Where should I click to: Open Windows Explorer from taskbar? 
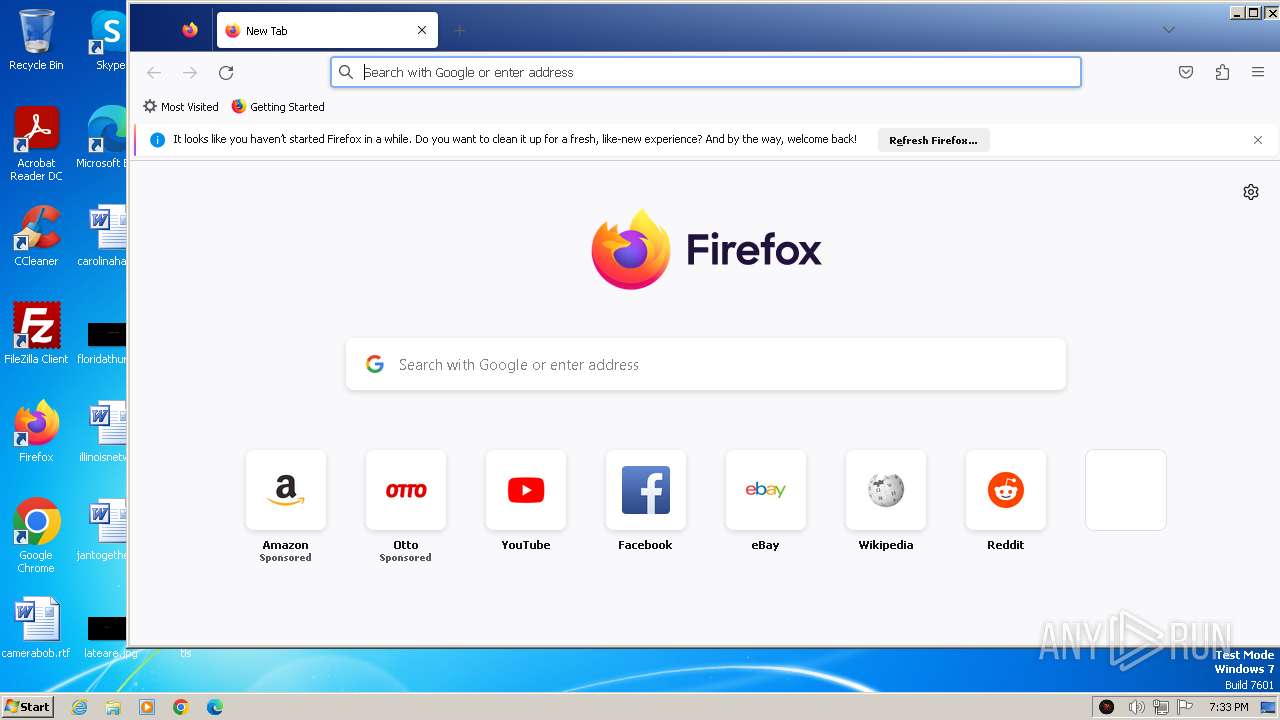[x=113, y=707]
